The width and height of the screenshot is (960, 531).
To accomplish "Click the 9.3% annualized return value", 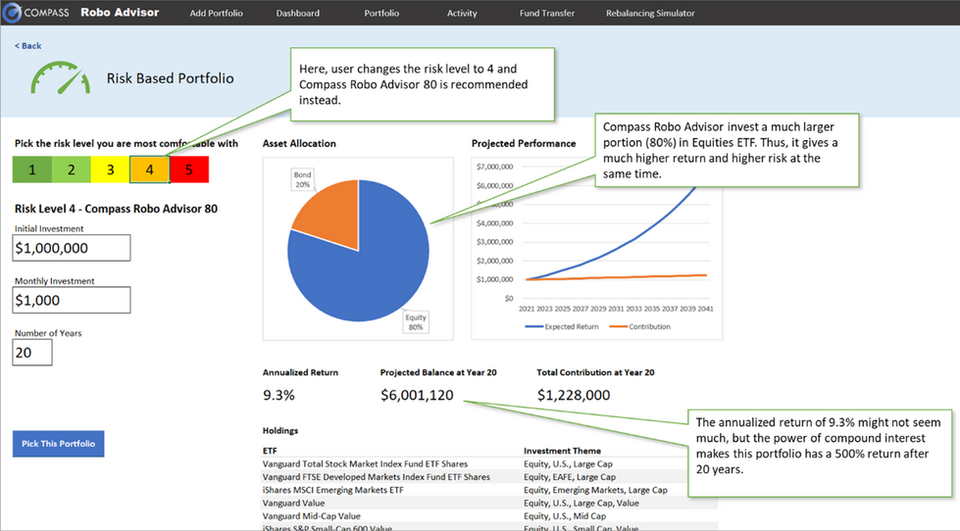I will point(279,395).
